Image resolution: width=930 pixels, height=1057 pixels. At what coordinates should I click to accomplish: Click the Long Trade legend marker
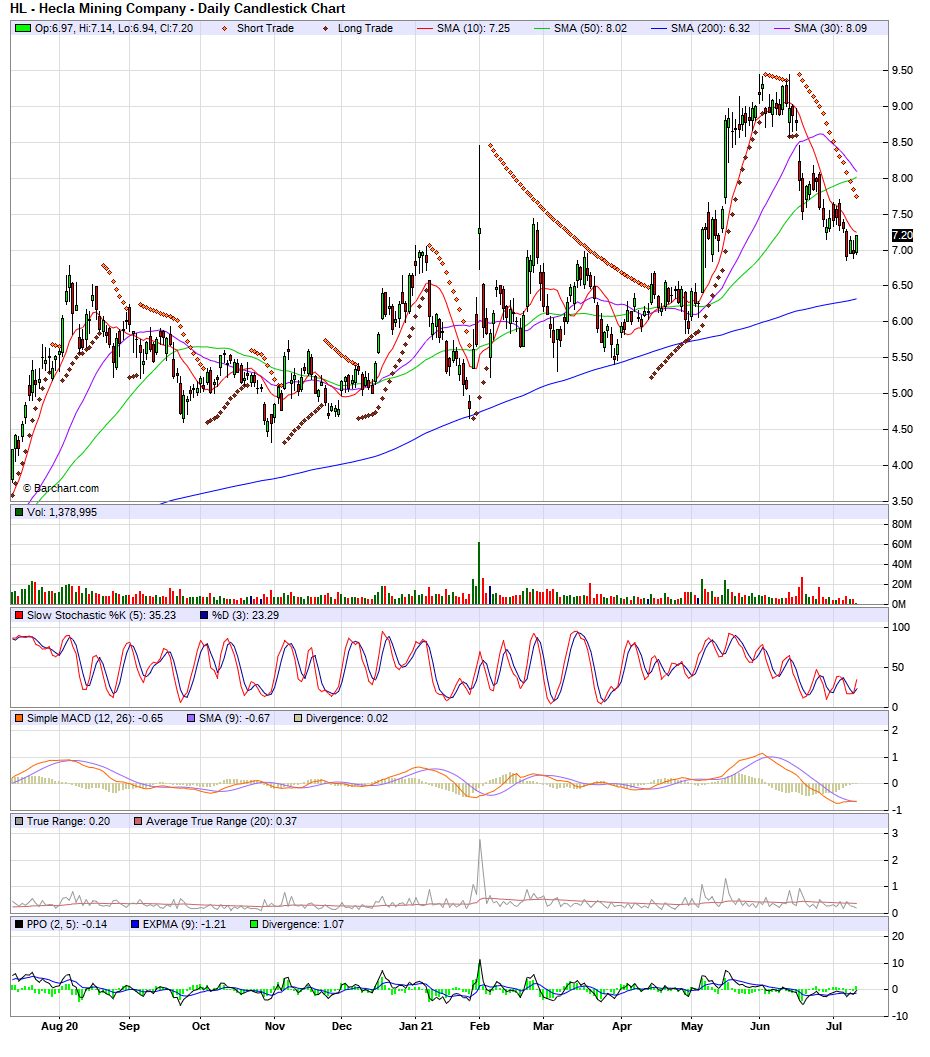[x=326, y=29]
